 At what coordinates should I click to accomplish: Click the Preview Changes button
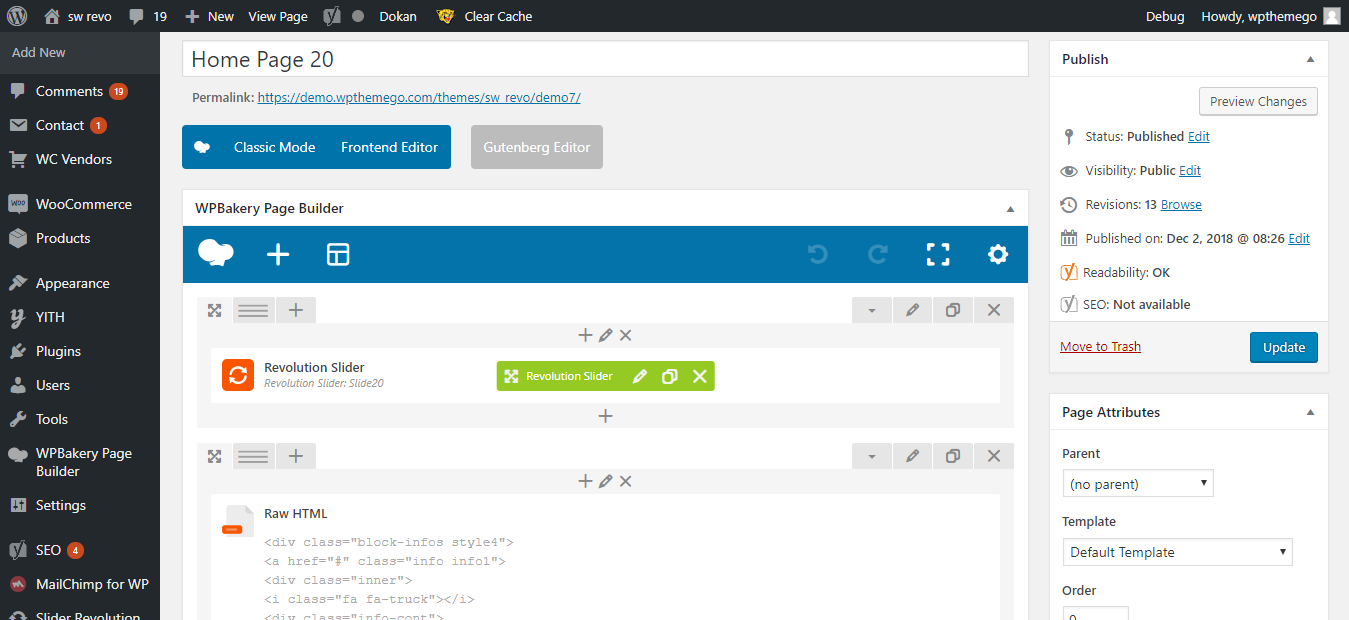coord(1258,101)
